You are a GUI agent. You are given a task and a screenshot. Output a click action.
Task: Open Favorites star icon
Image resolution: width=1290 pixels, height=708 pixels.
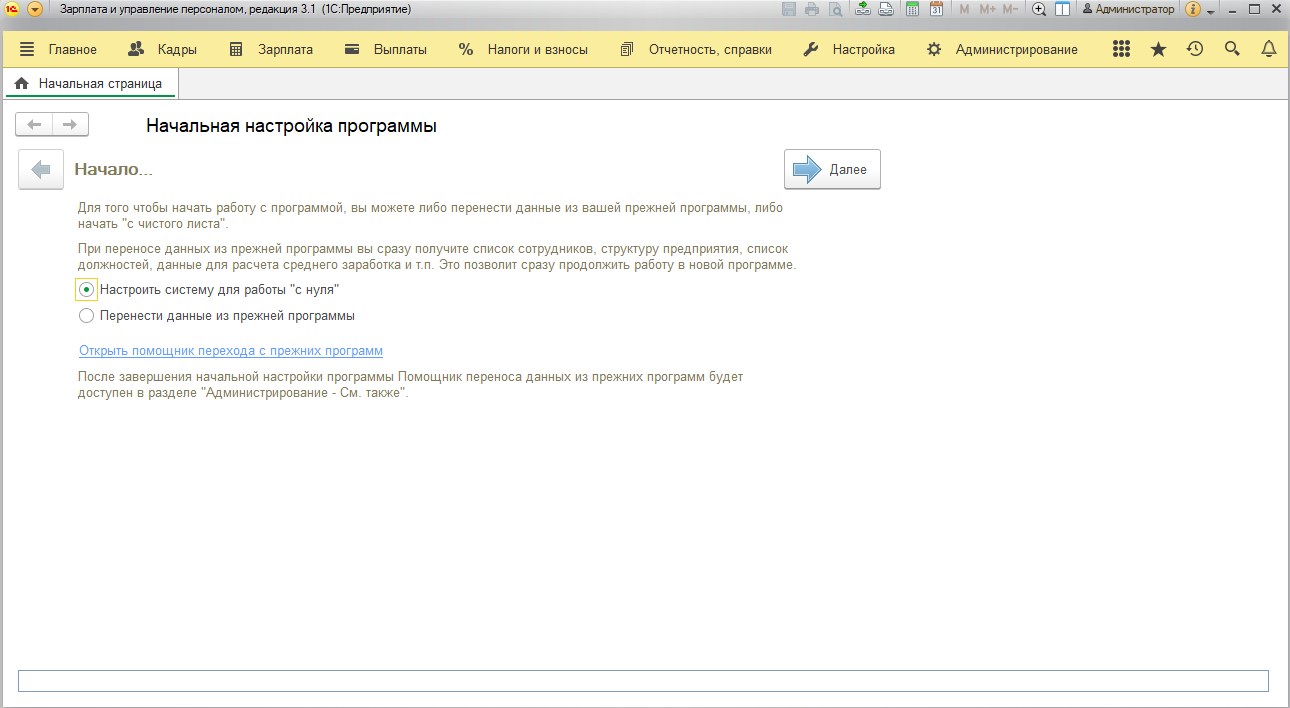[1158, 49]
